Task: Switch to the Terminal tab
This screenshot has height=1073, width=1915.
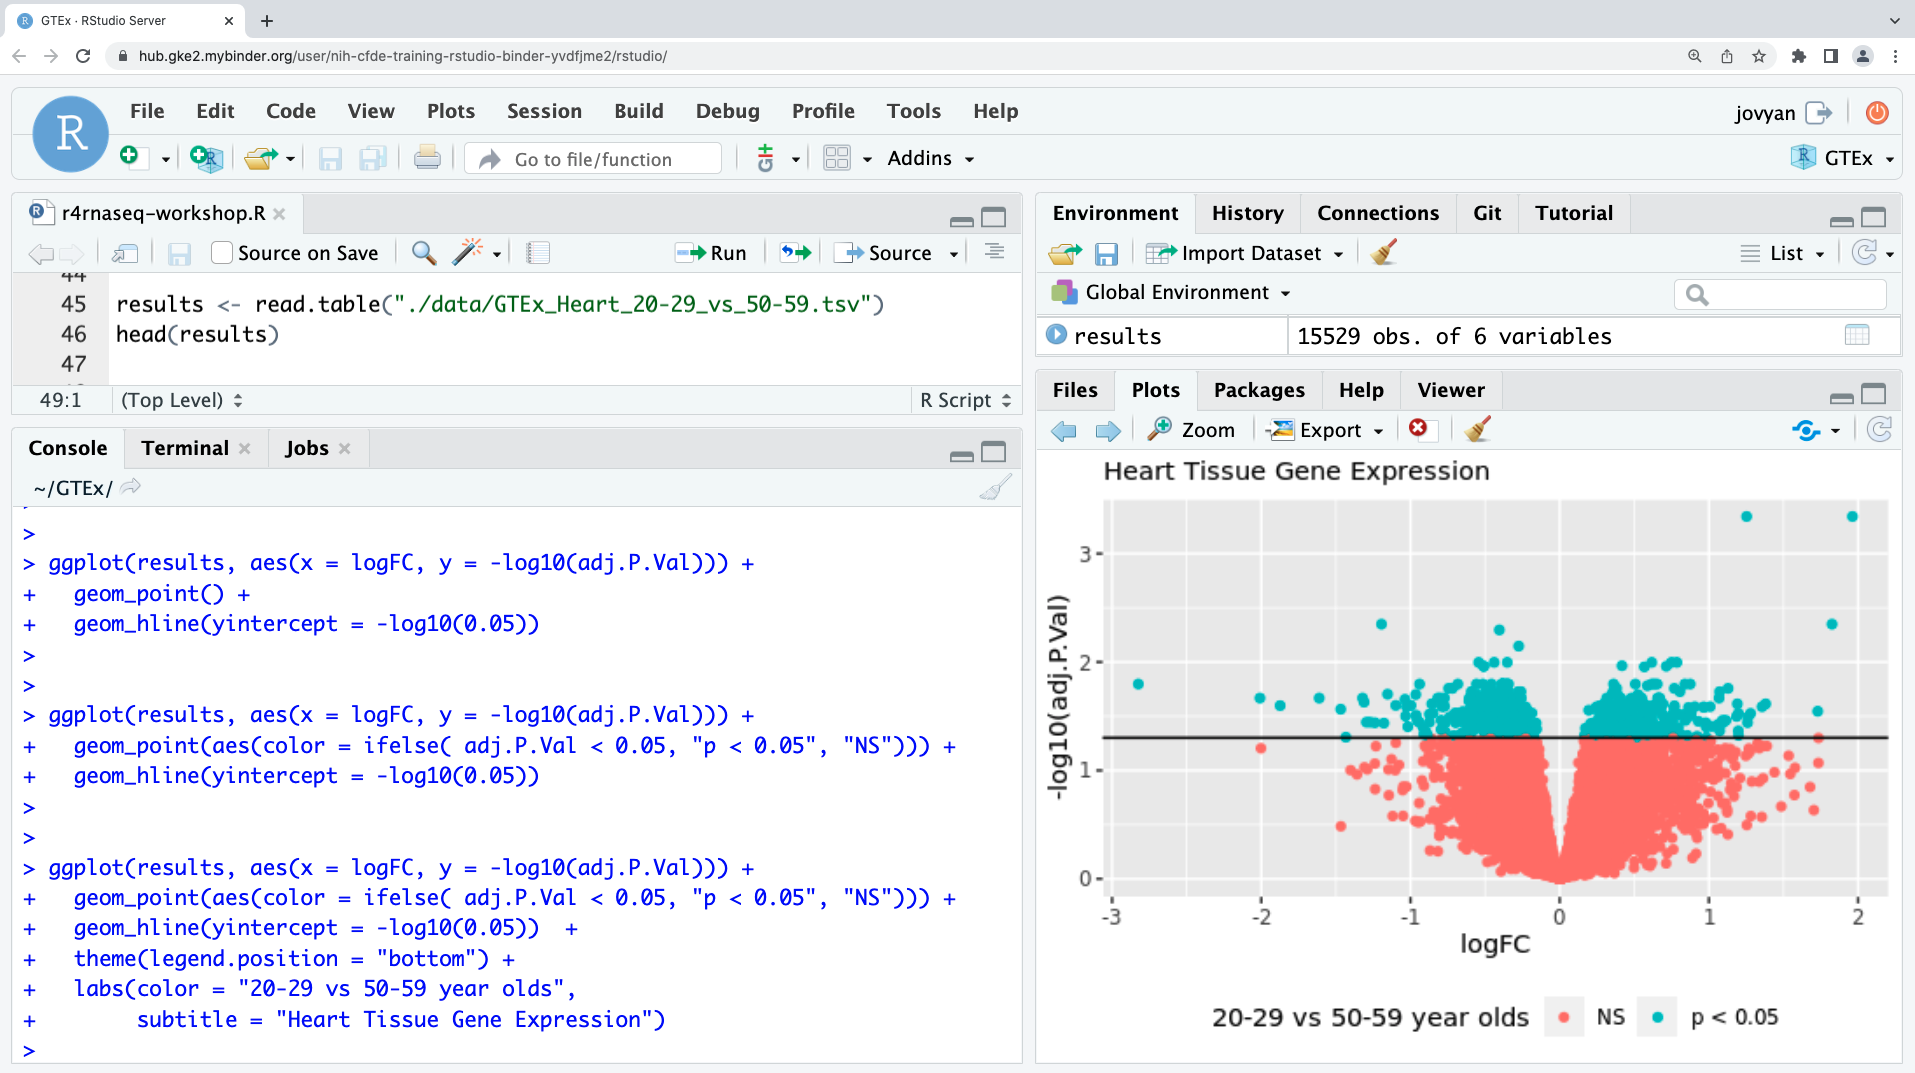Action: pos(185,448)
